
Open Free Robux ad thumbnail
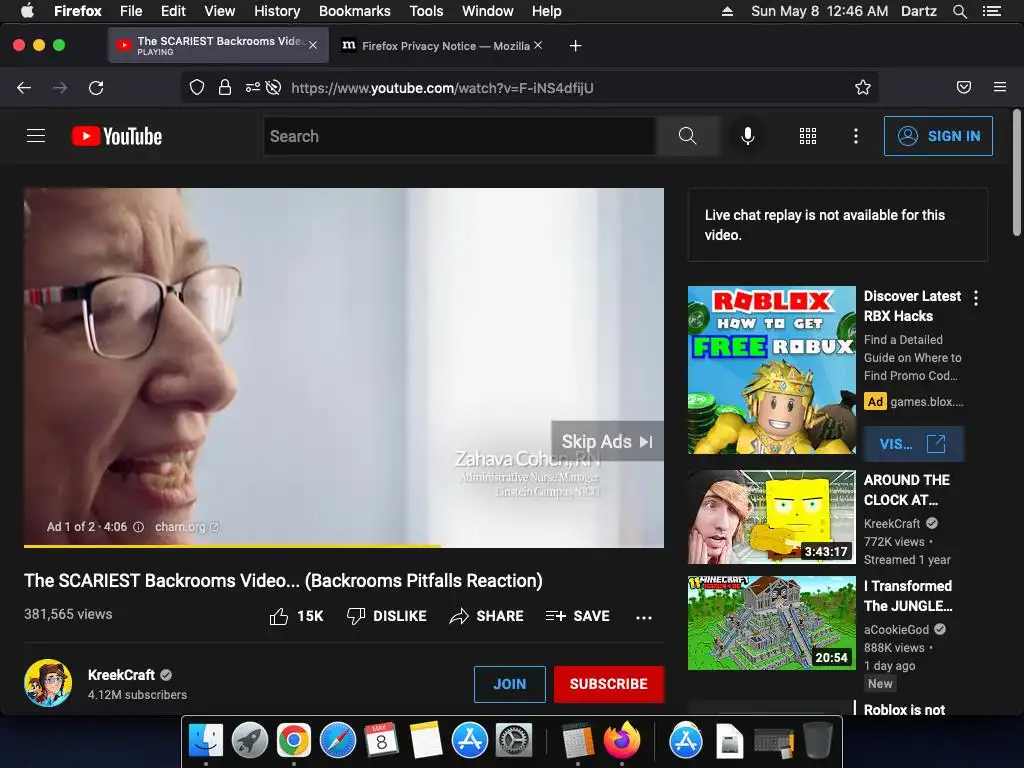[x=771, y=370]
